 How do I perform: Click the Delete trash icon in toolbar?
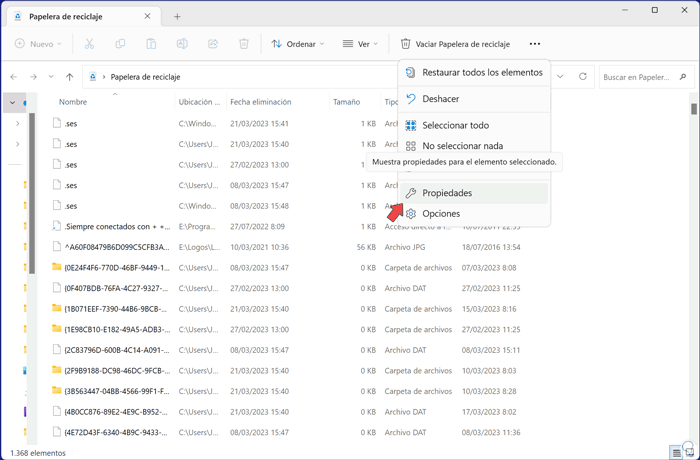tap(244, 44)
